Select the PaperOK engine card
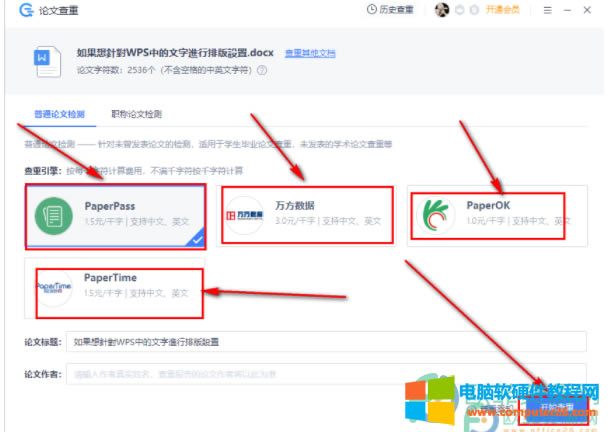The width and height of the screenshot is (609, 432). click(497, 216)
